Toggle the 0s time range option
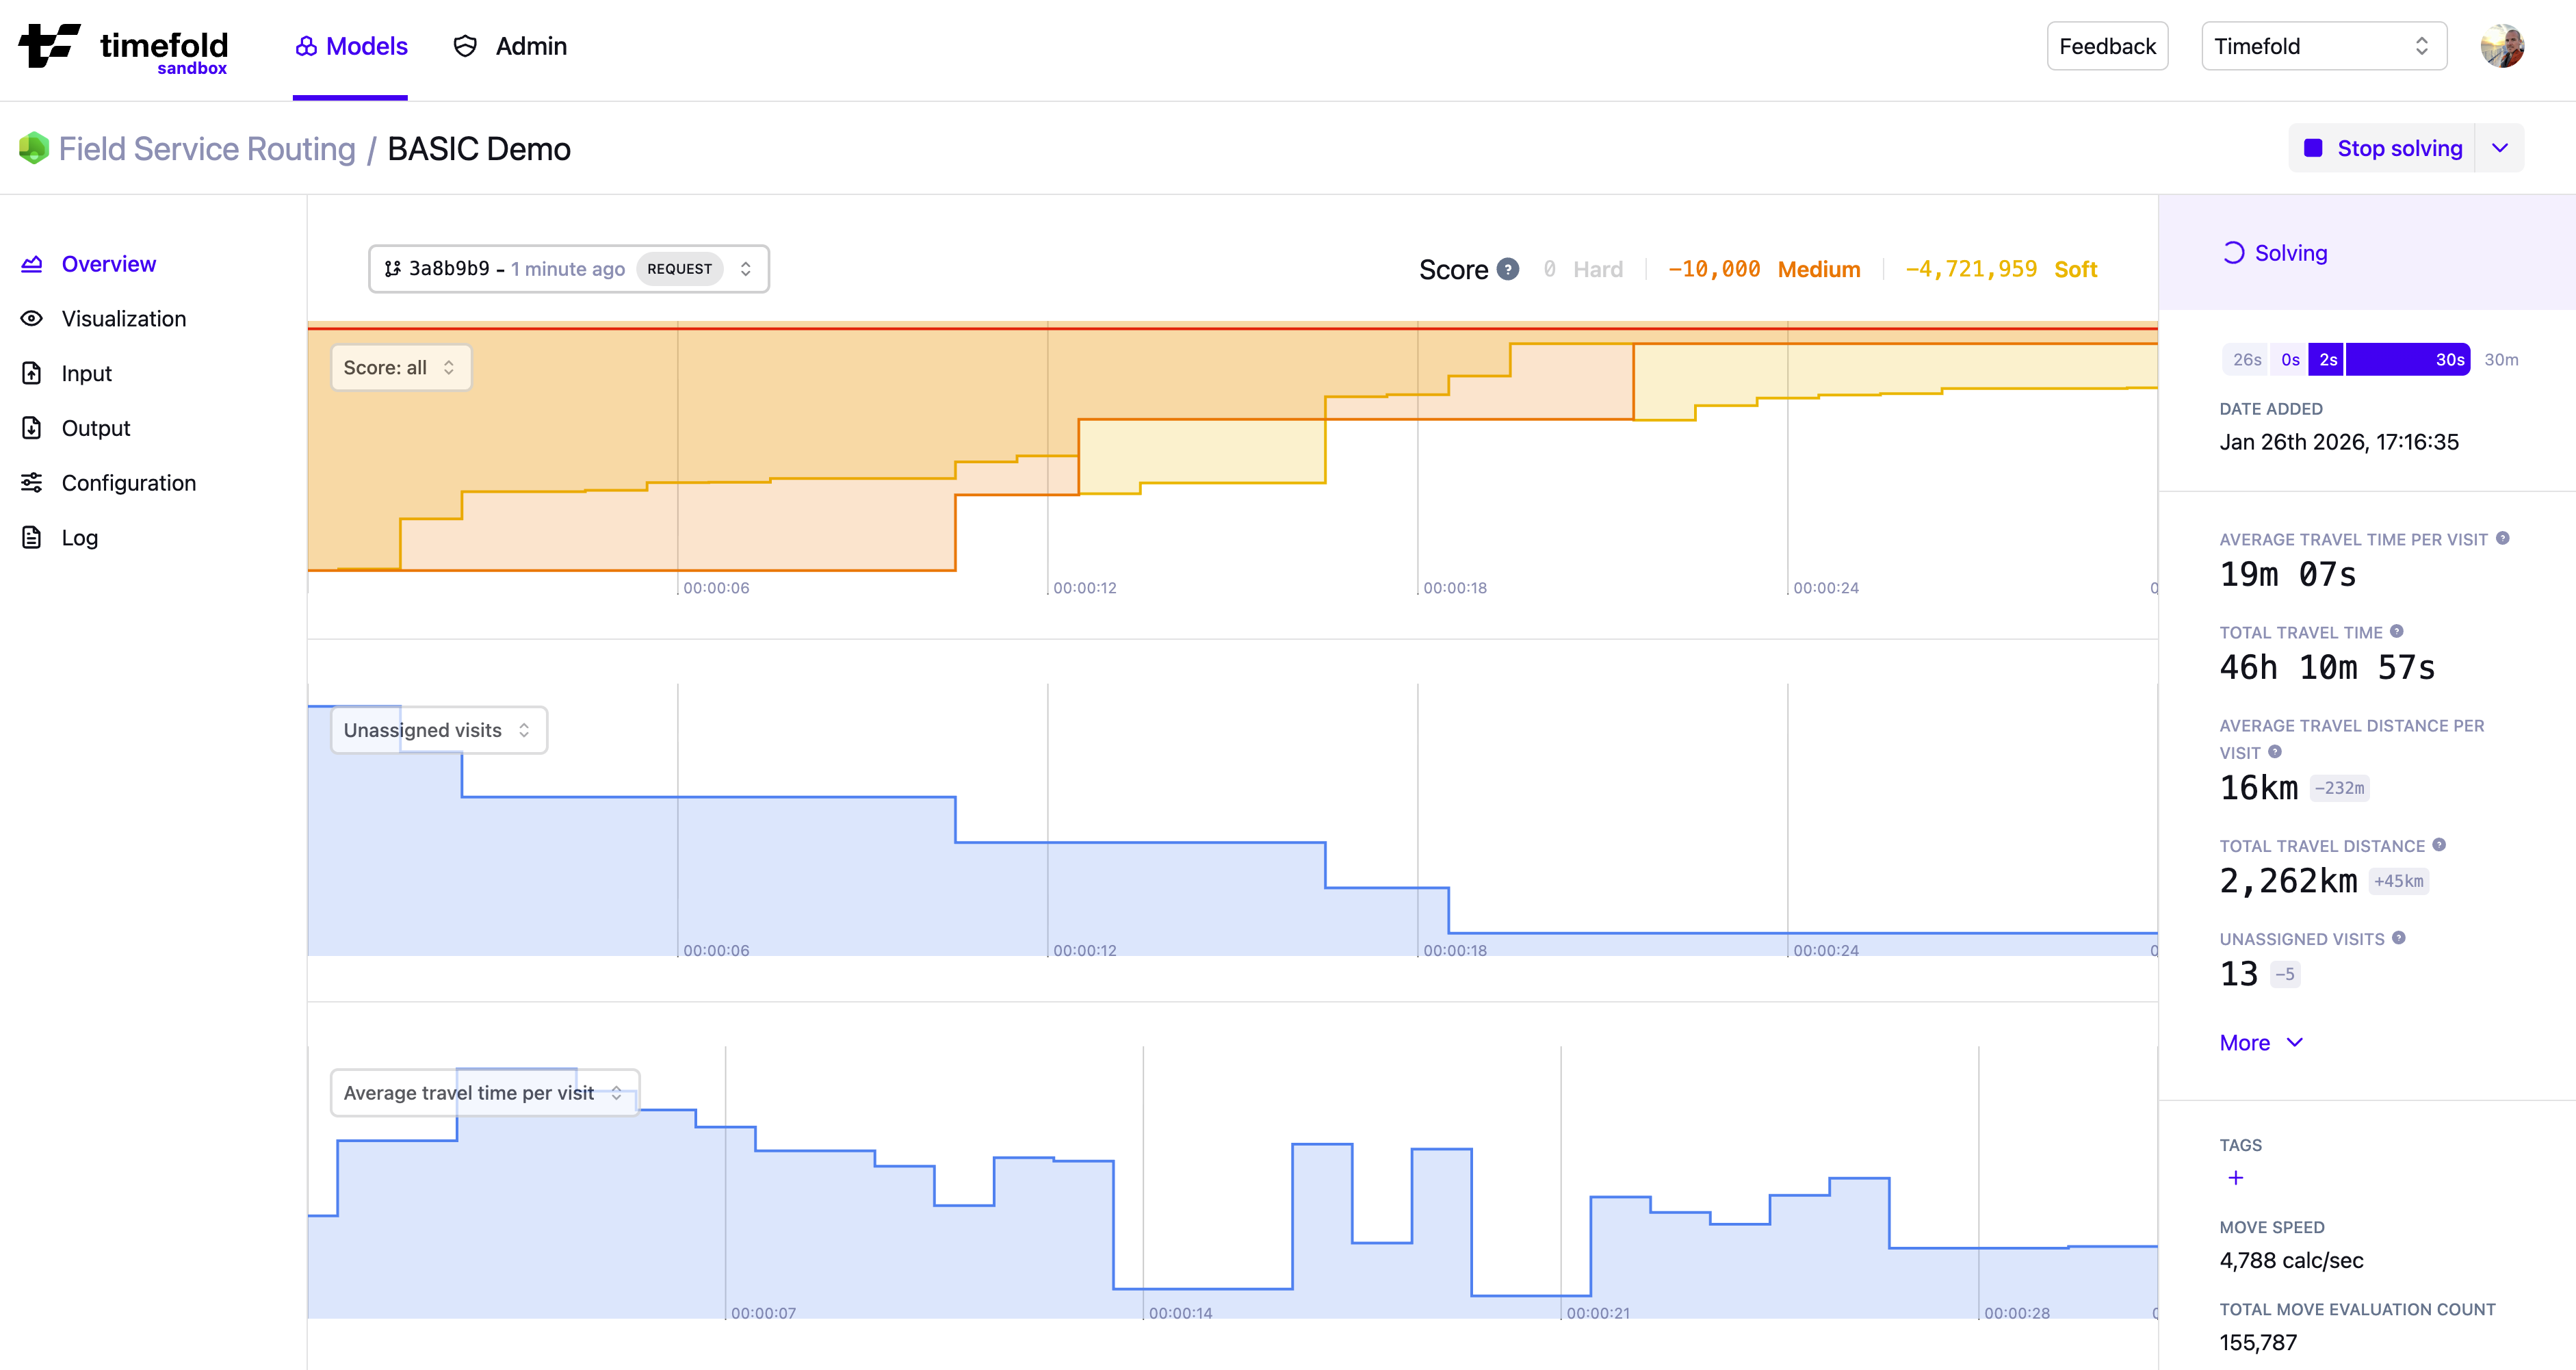 click(x=2289, y=359)
